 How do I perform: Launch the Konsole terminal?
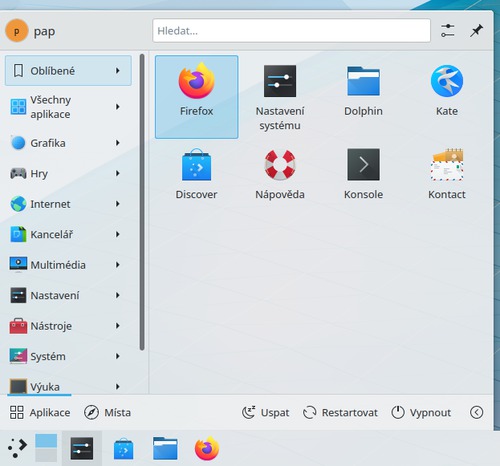[x=363, y=174]
